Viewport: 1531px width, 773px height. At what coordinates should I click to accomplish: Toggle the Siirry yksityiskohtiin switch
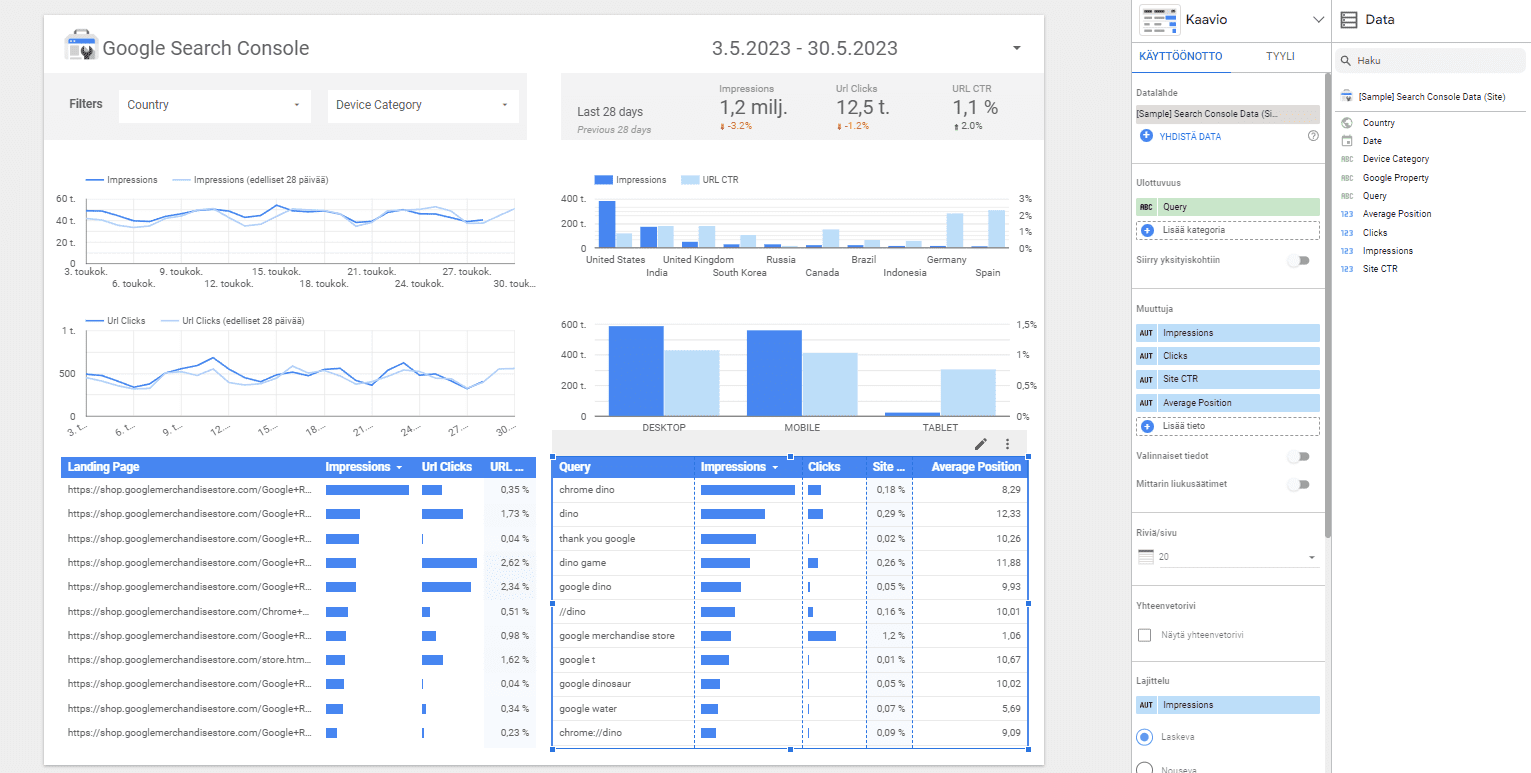pos(1298,260)
